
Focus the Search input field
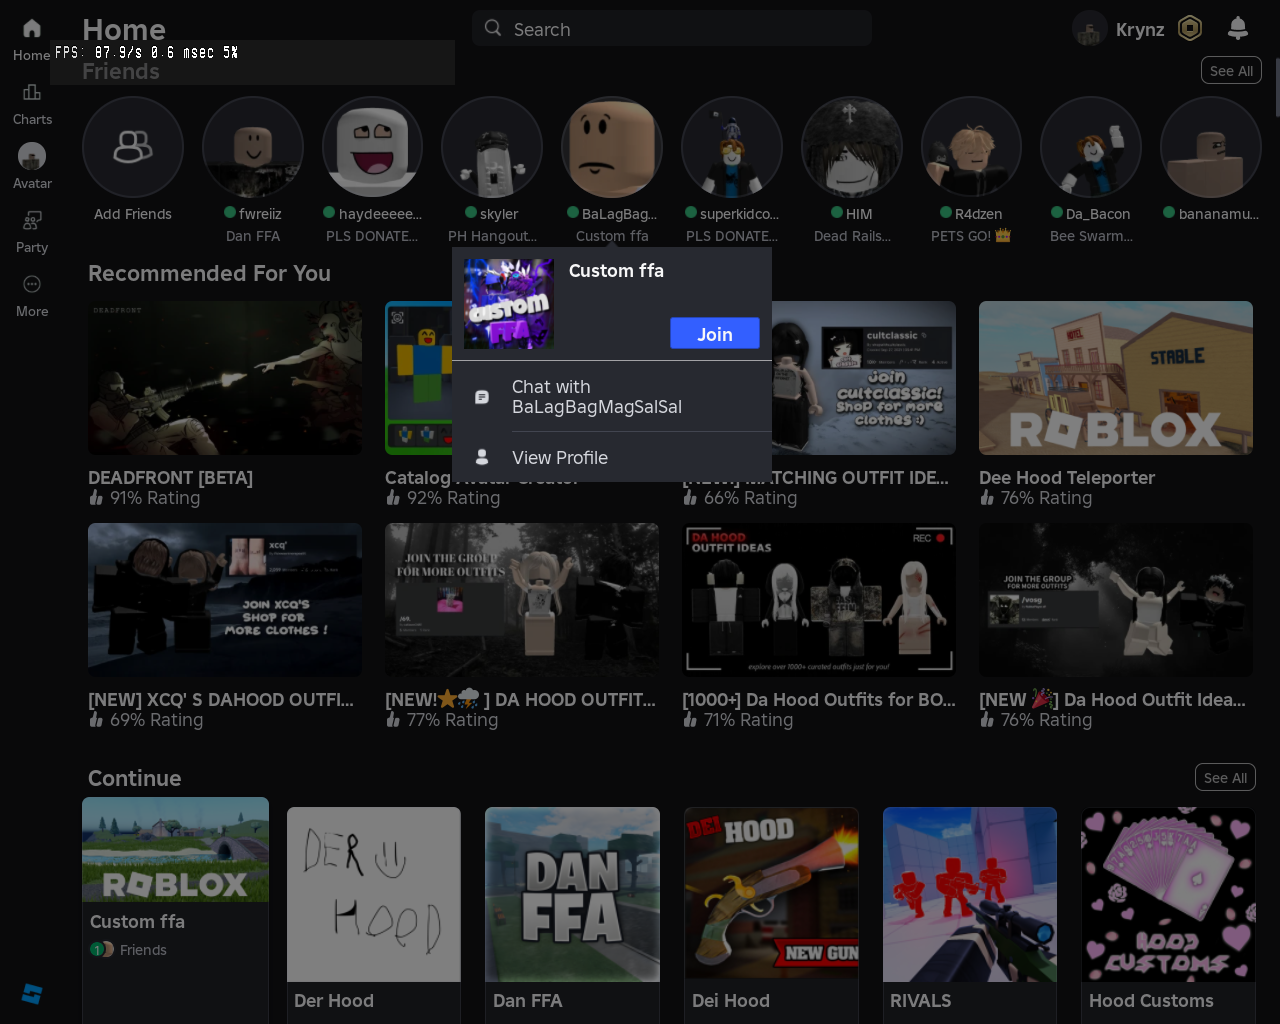672,29
